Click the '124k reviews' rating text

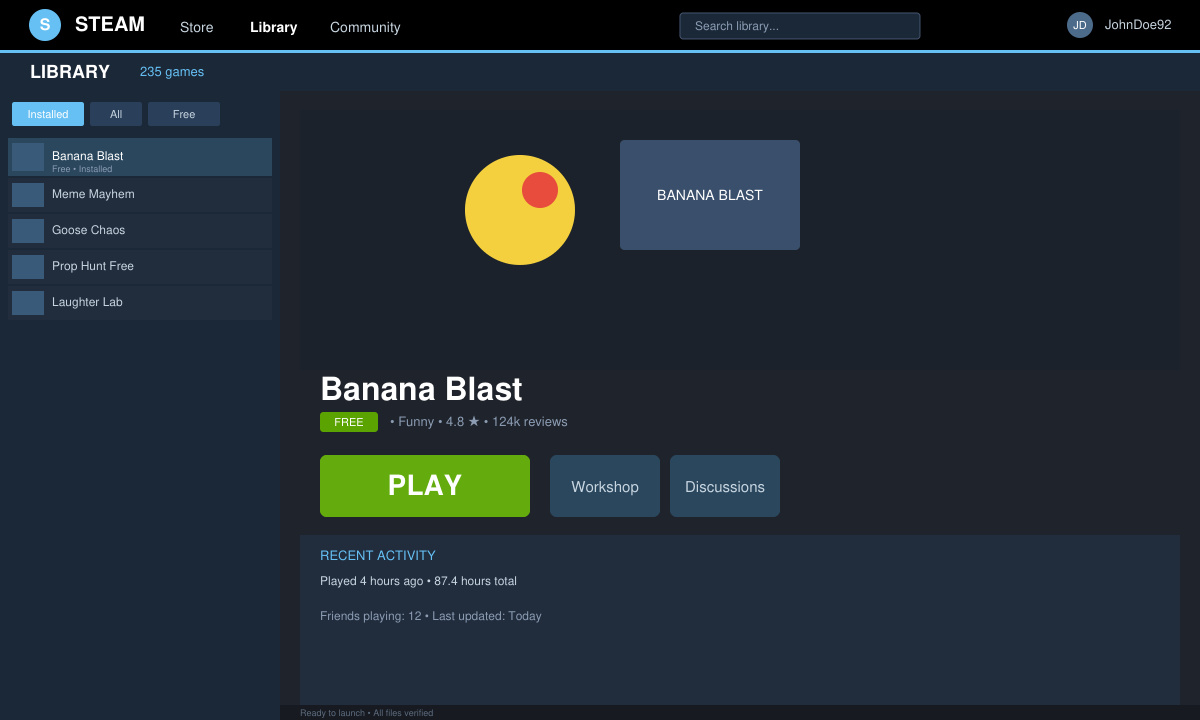pyautogui.click(x=530, y=422)
